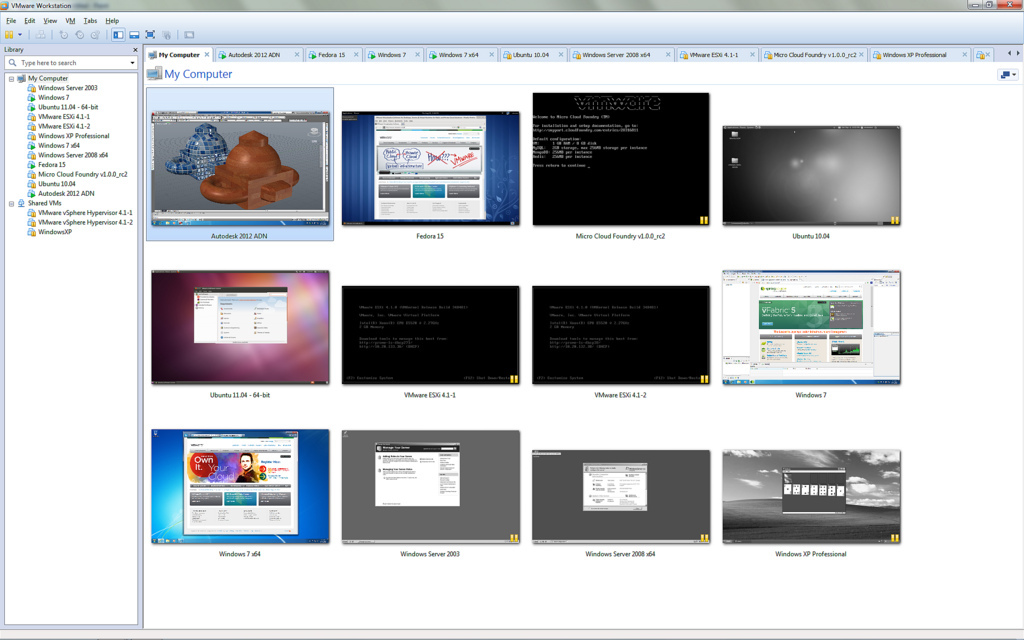
Task: Open the thumbnail view options dropdown
Action: tap(1007, 75)
